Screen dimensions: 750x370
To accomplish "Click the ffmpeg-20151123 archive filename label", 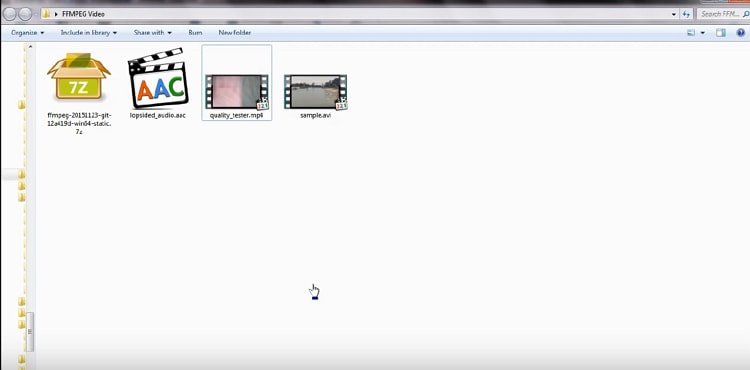I will pyautogui.click(x=79, y=123).
